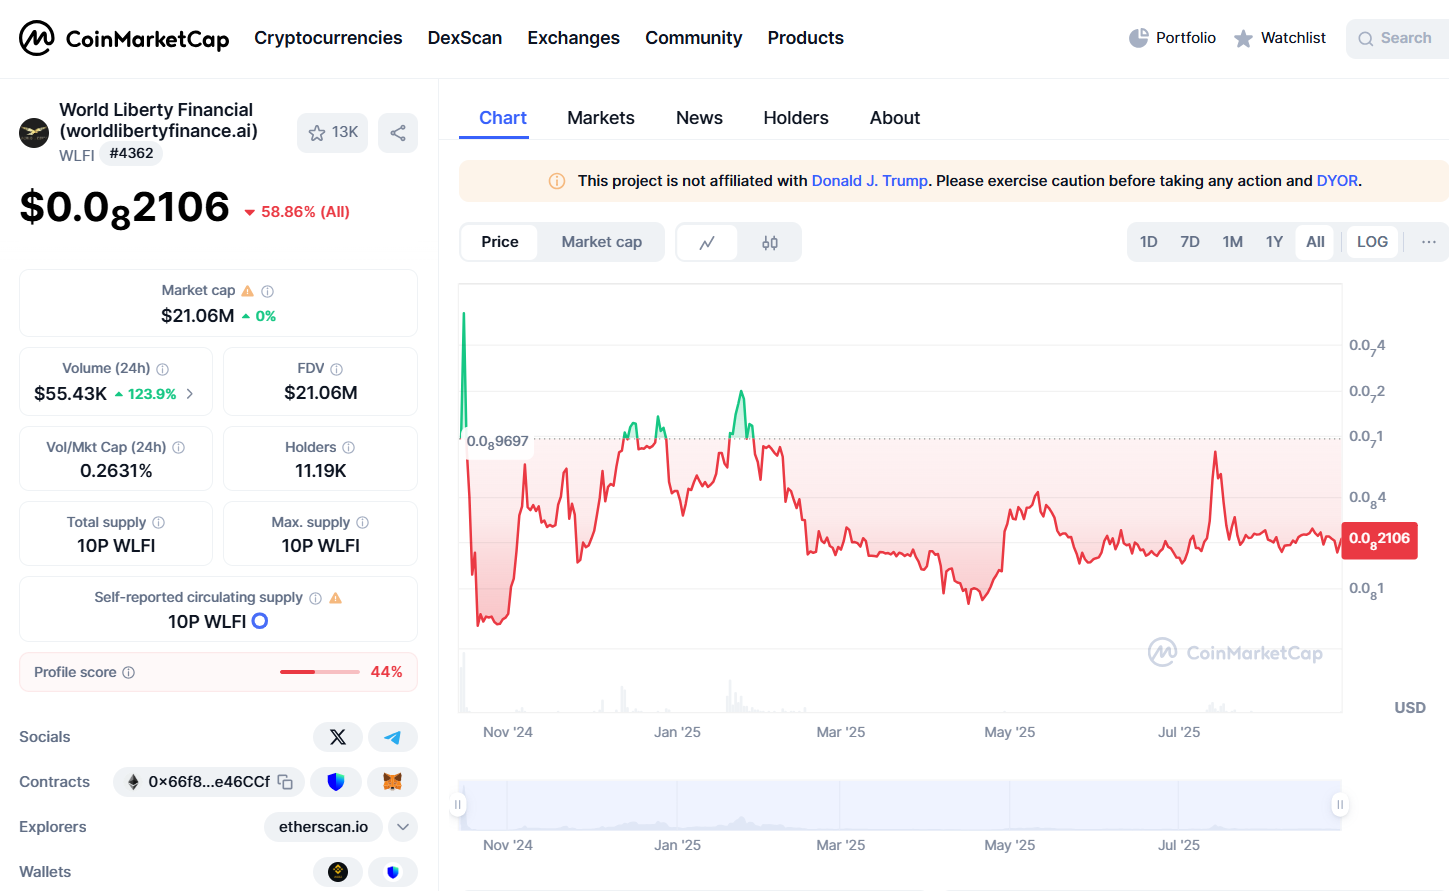
Task: Switch to Holders tab
Action: click(796, 118)
